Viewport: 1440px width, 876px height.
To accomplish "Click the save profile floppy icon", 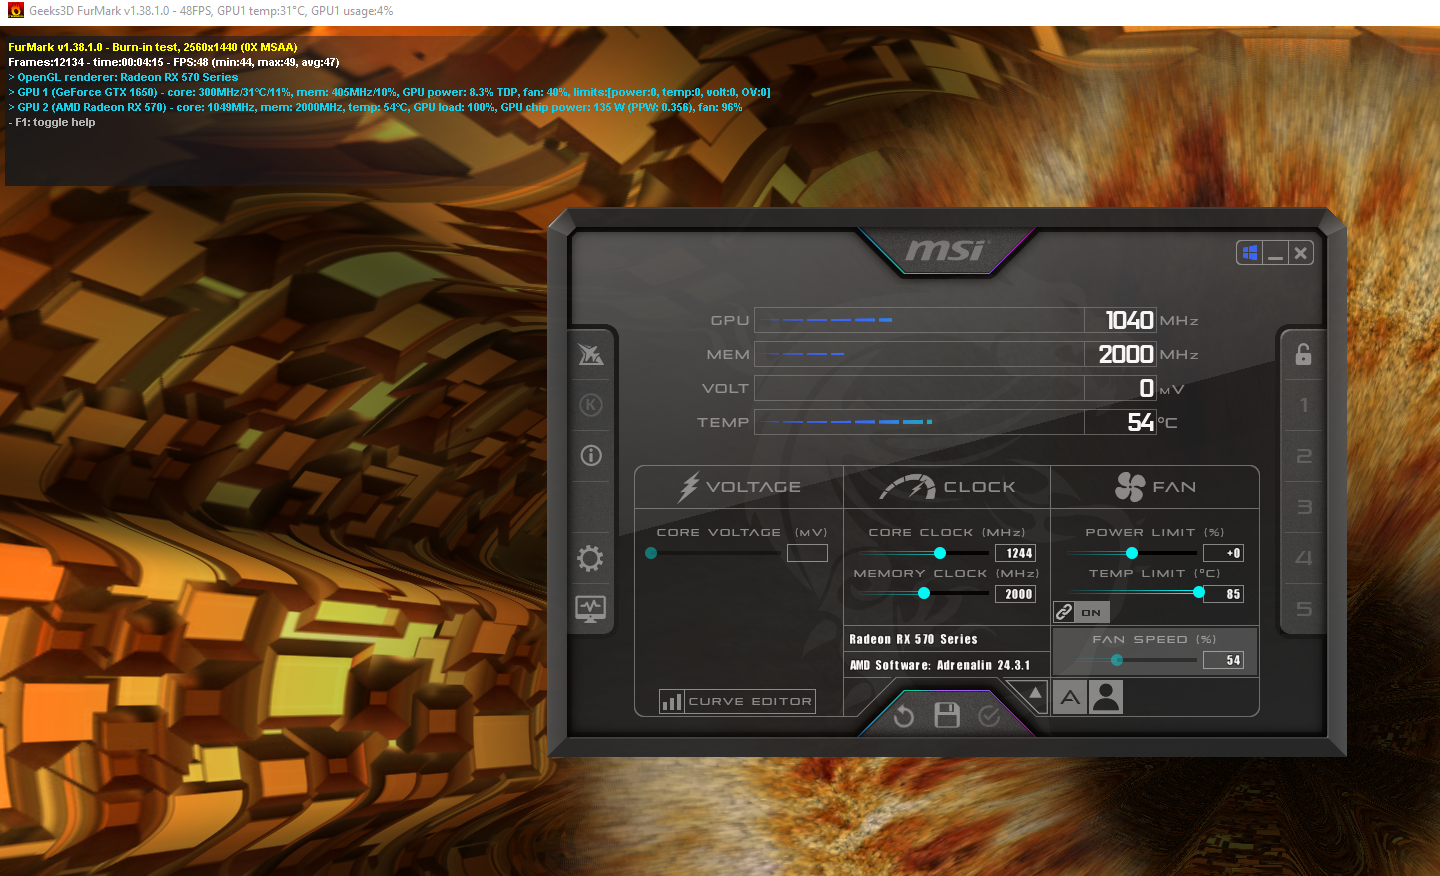I will (x=946, y=715).
